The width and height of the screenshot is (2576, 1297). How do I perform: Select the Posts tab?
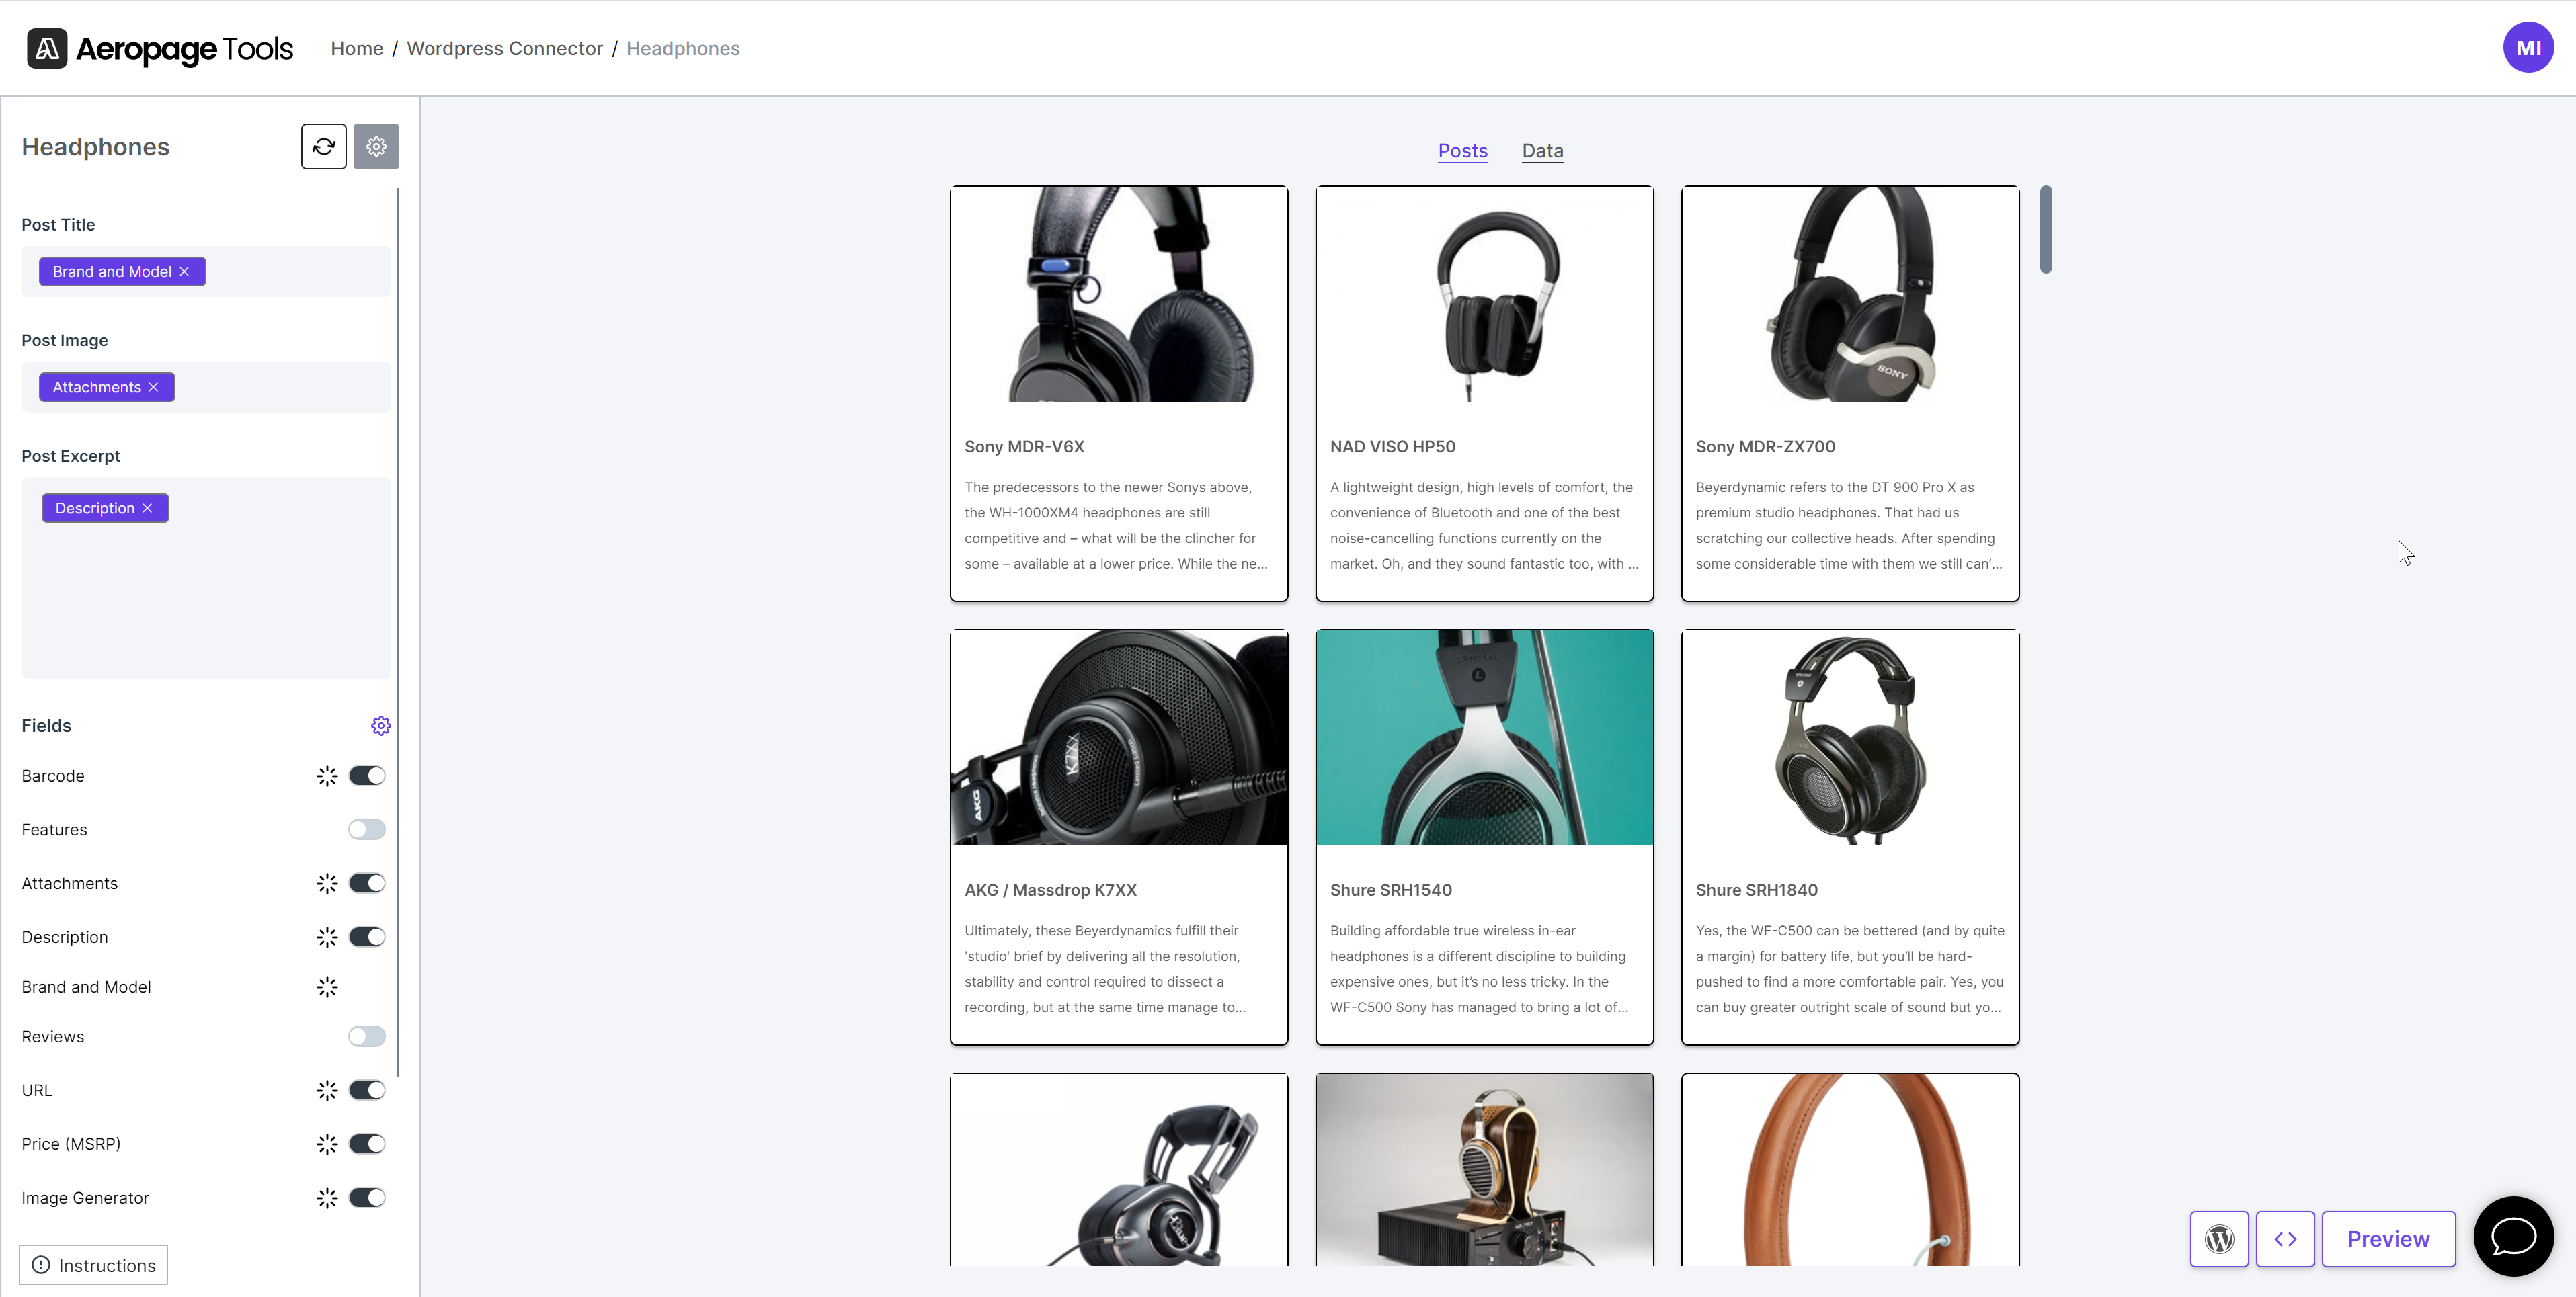point(1462,151)
